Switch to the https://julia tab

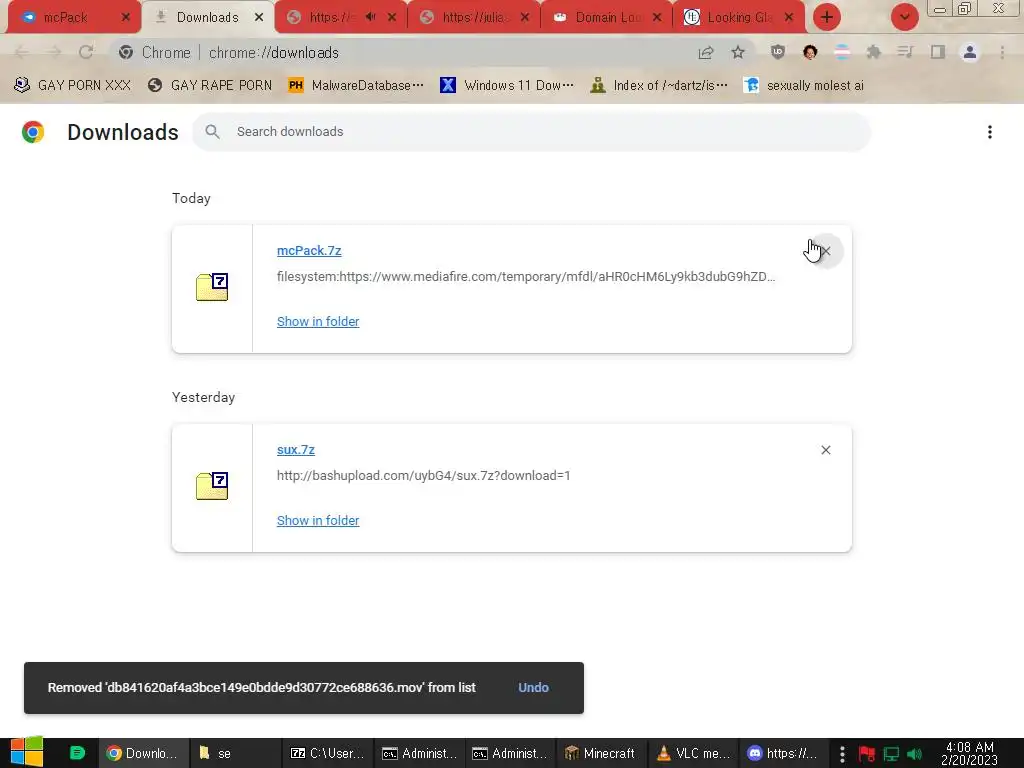click(473, 17)
